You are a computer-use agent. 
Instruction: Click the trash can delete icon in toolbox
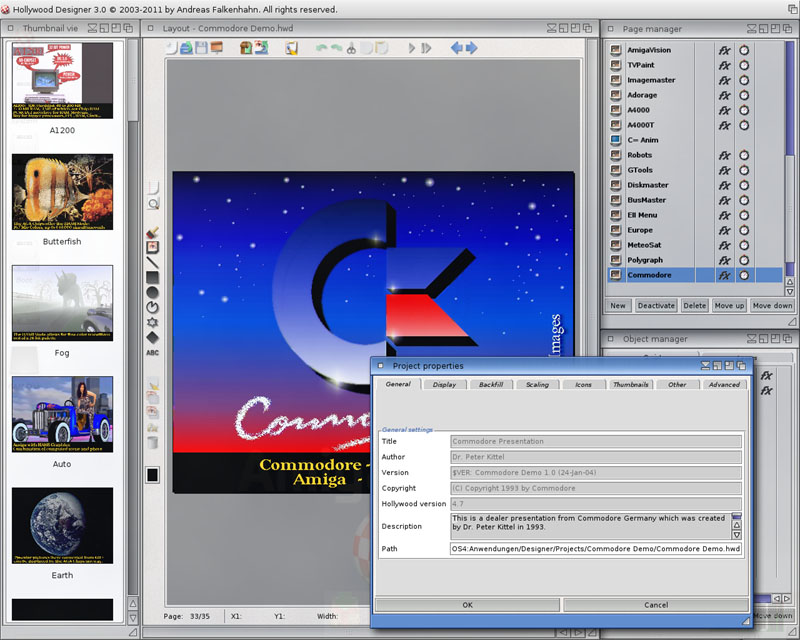[153, 442]
